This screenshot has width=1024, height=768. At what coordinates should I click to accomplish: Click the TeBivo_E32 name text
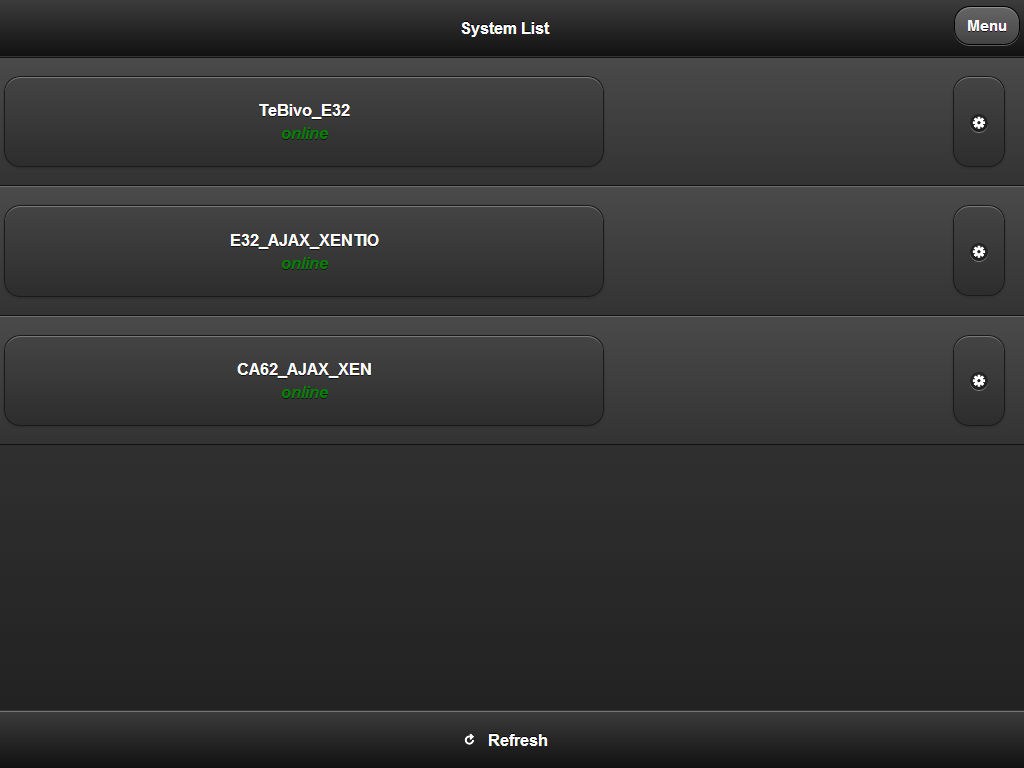click(304, 110)
